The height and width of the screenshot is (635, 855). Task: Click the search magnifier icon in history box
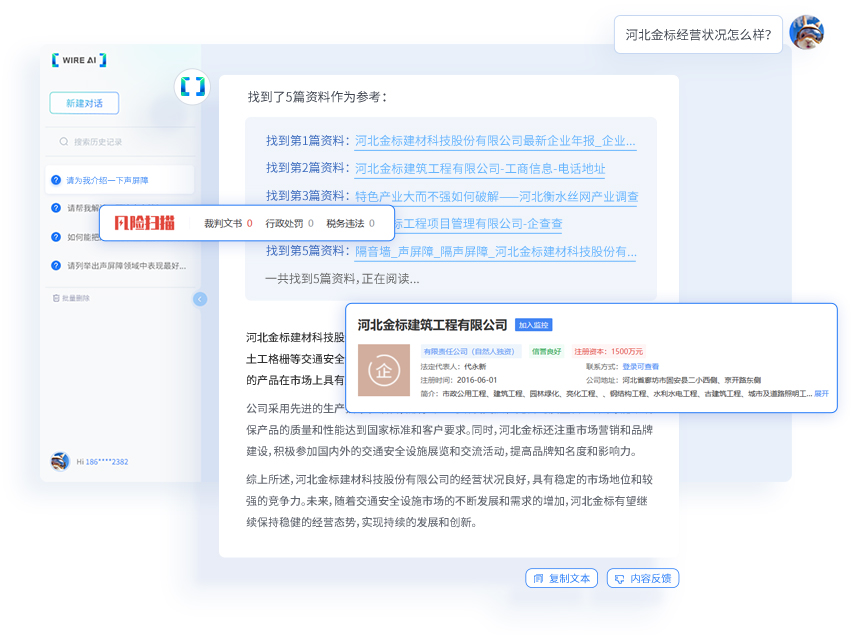tap(64, 142)
